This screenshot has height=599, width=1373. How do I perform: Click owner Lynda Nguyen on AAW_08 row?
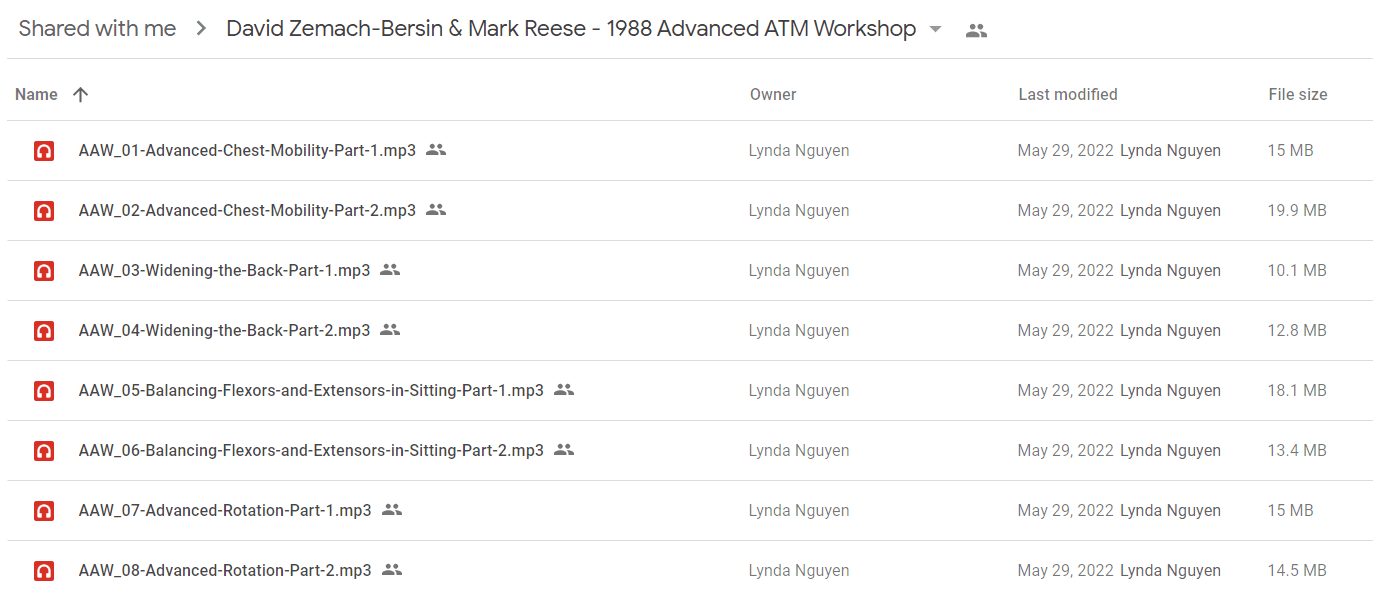[799, 570]
